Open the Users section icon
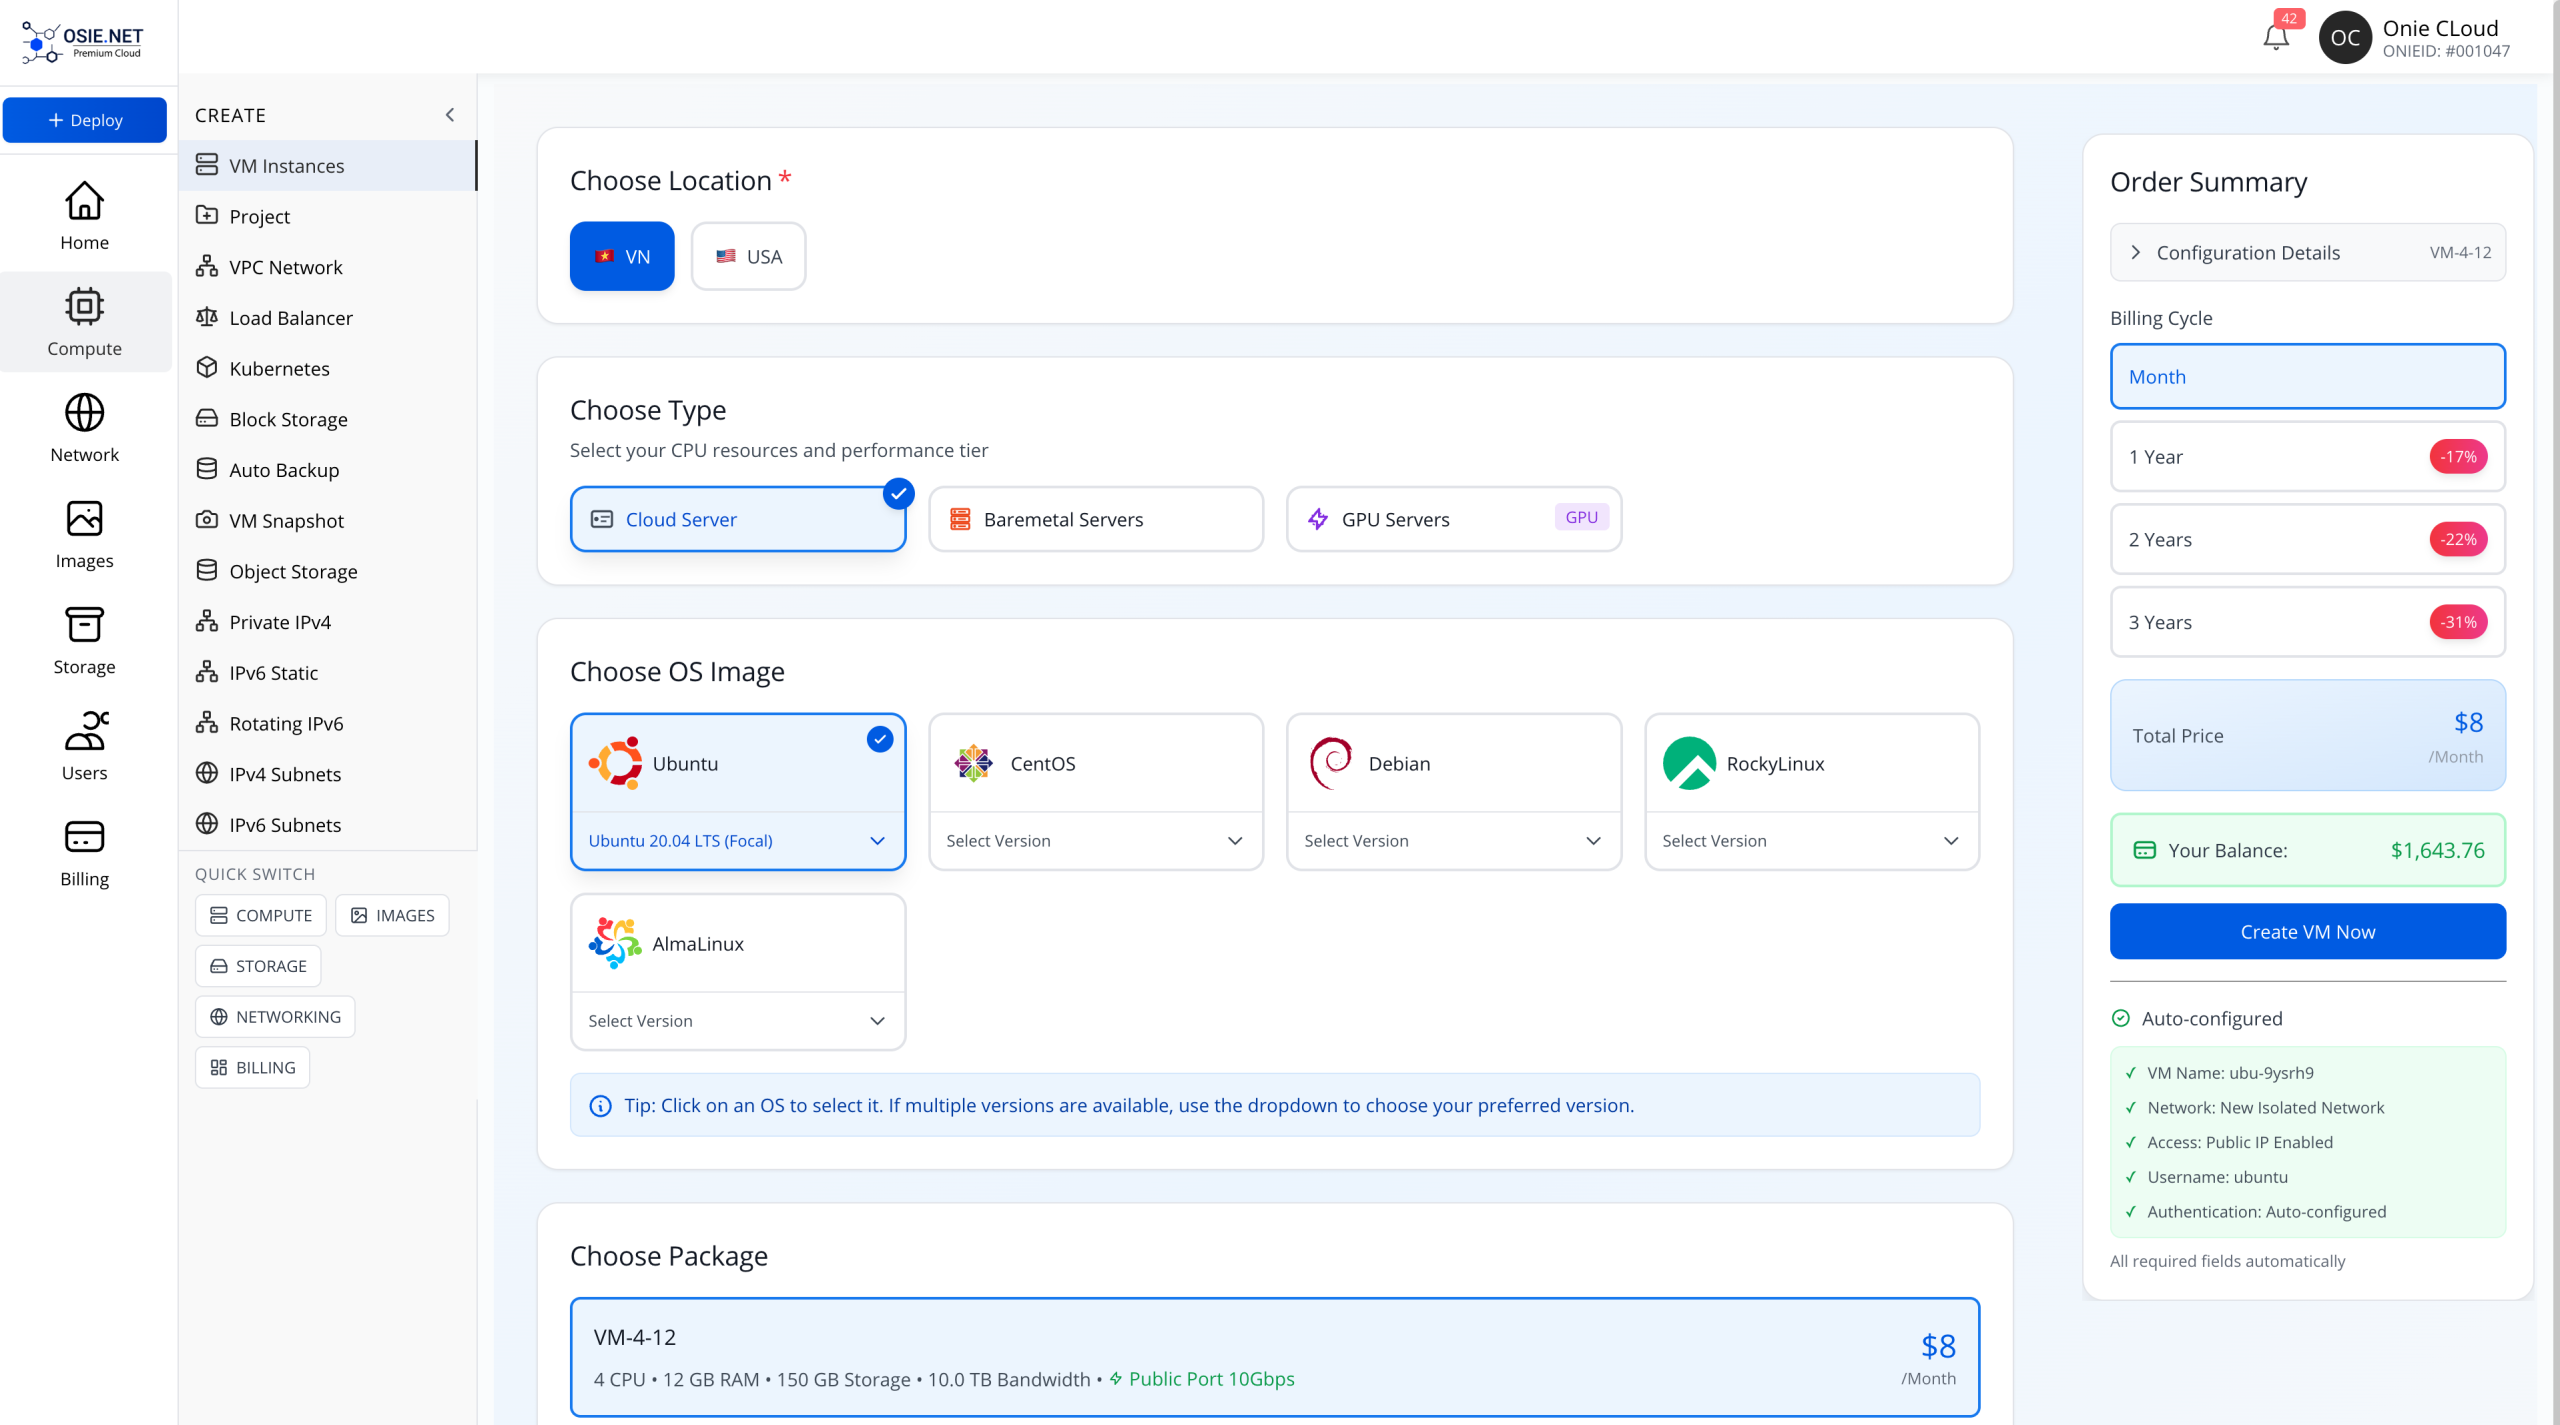 coord(84,746)
